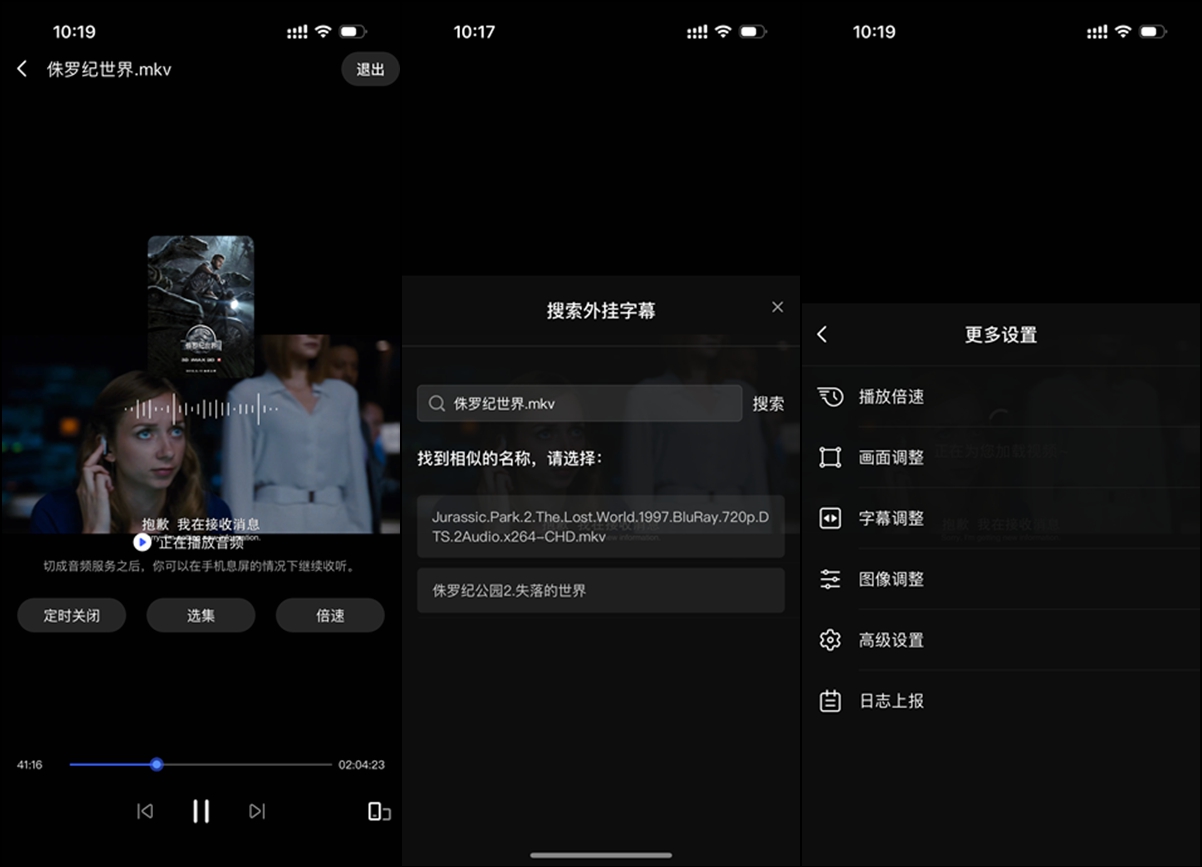Jump back using the previous-track control
Image resolution: width=1202 pixels, height=867 pixels.
[144, 811]
